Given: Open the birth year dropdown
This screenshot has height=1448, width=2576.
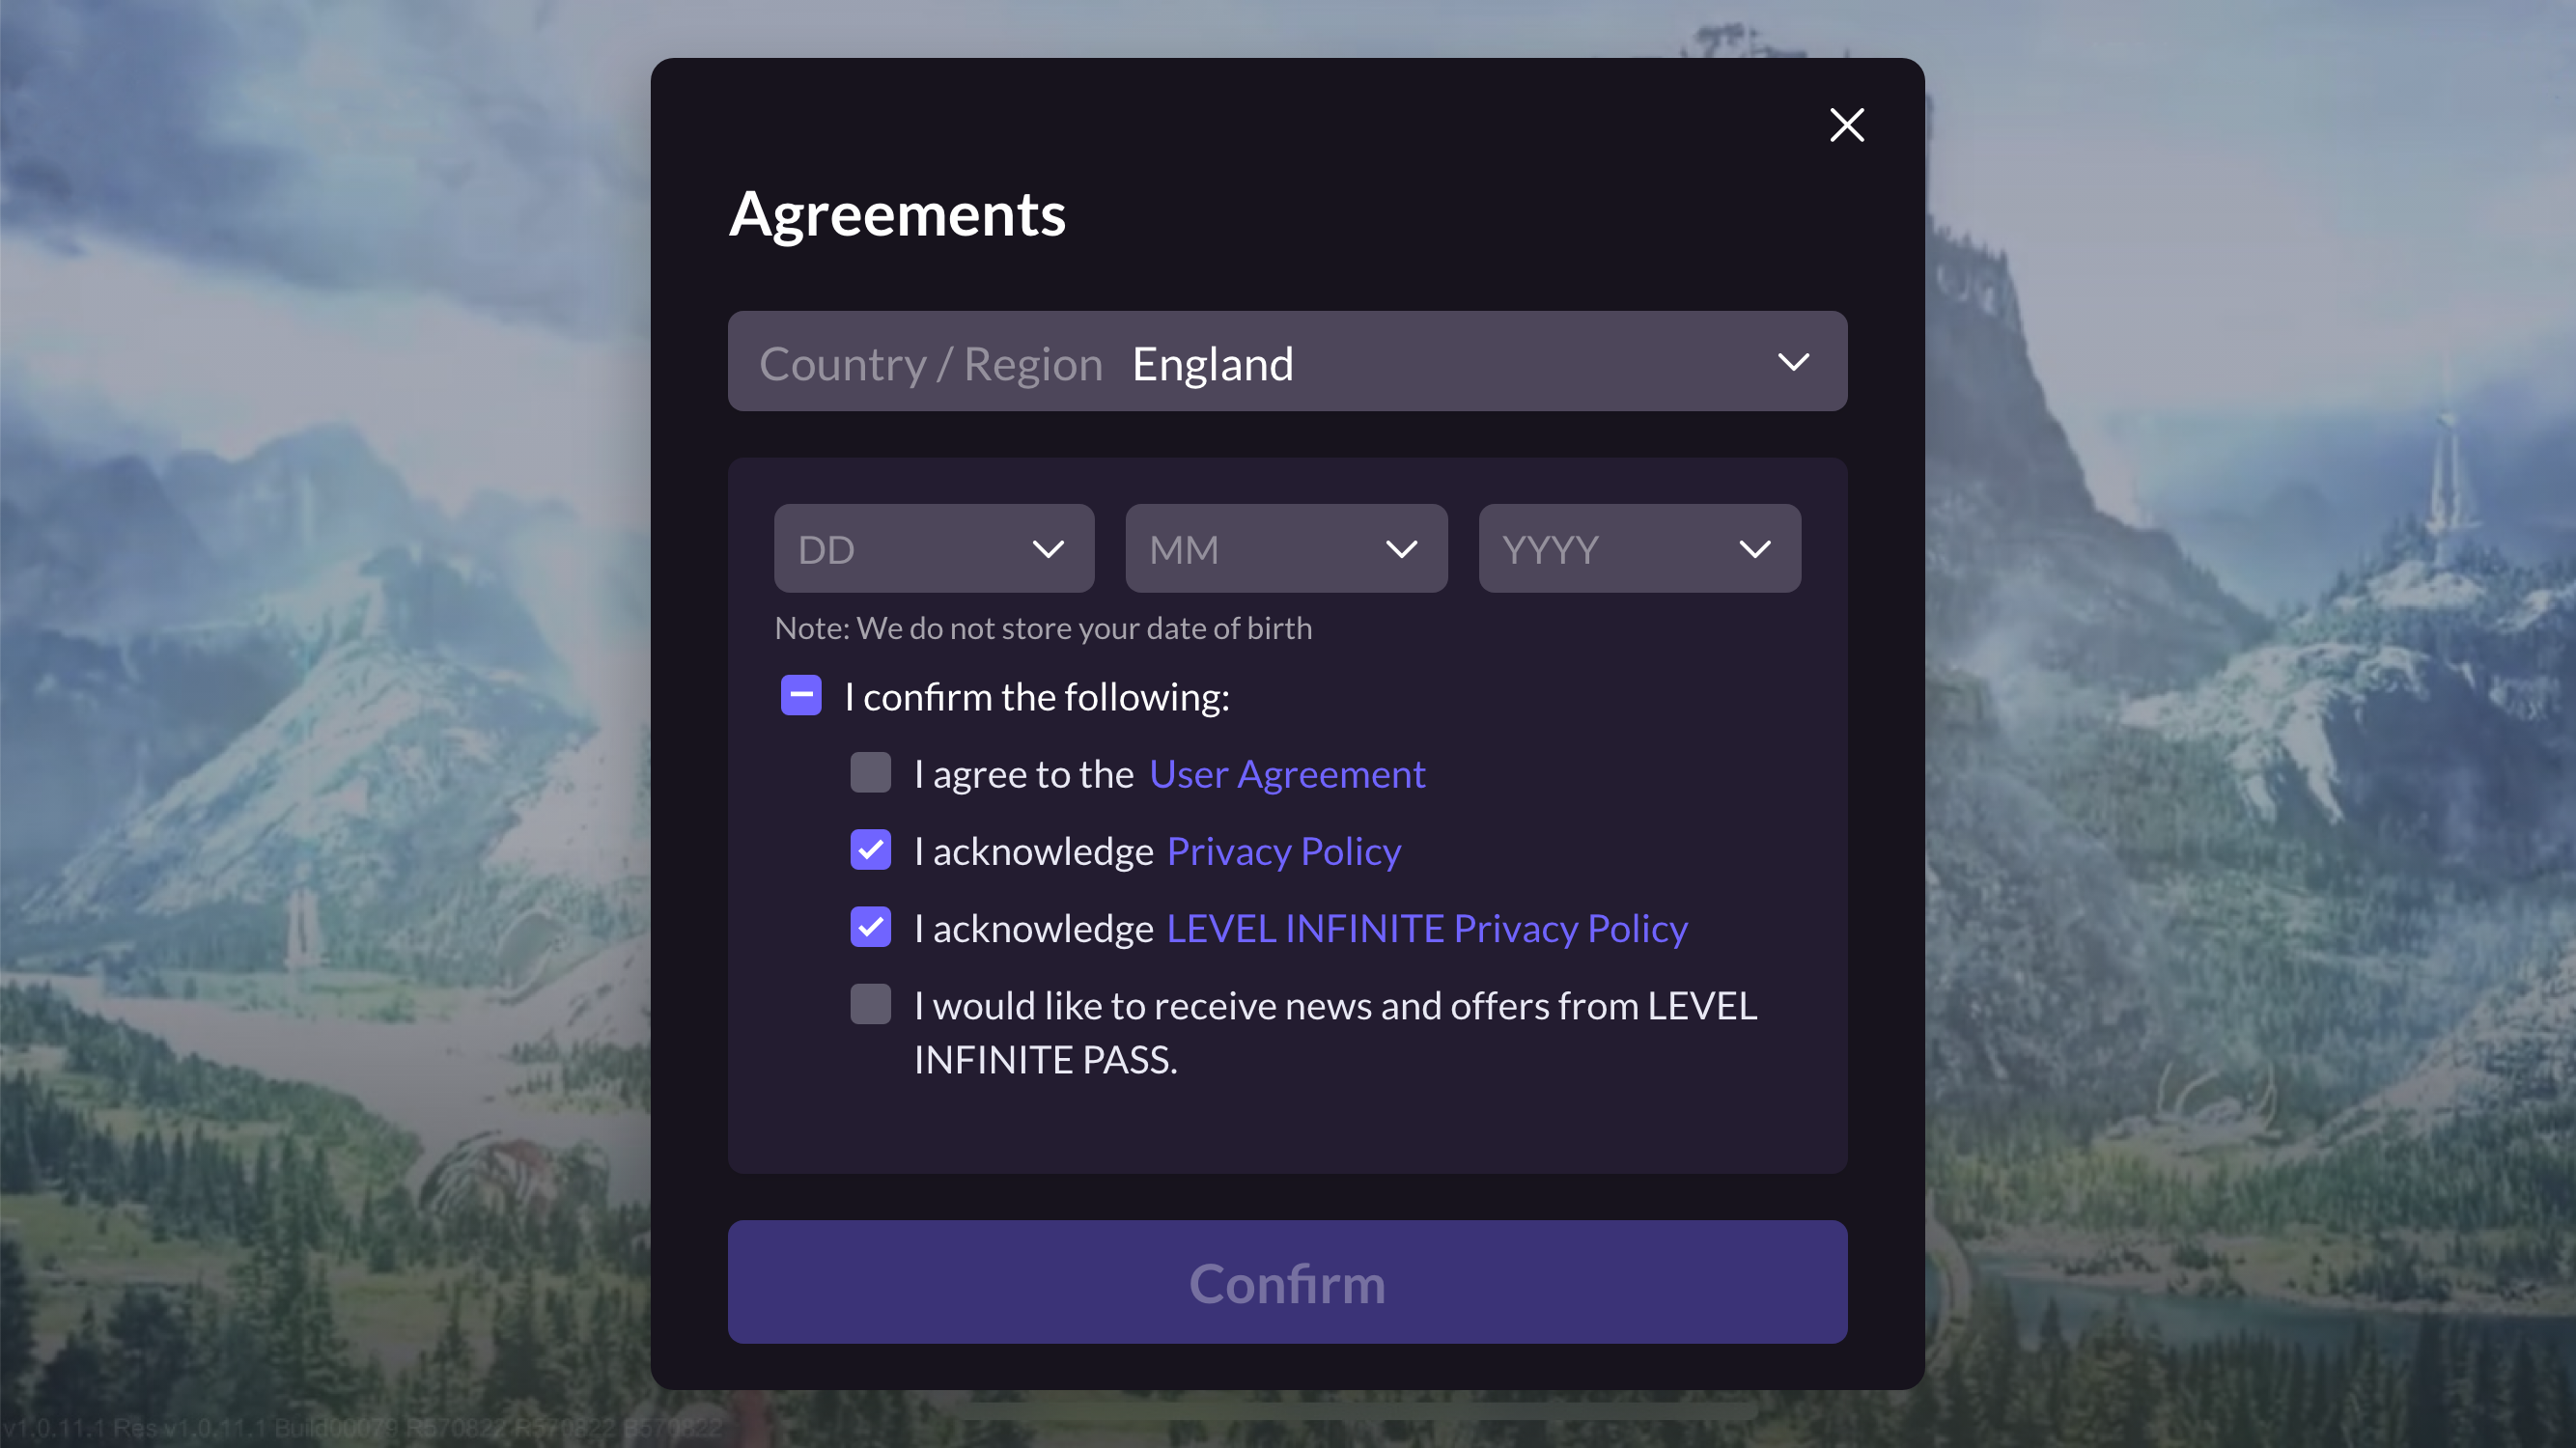Looking at the screenshot, I should click(x=1638, y=548).
